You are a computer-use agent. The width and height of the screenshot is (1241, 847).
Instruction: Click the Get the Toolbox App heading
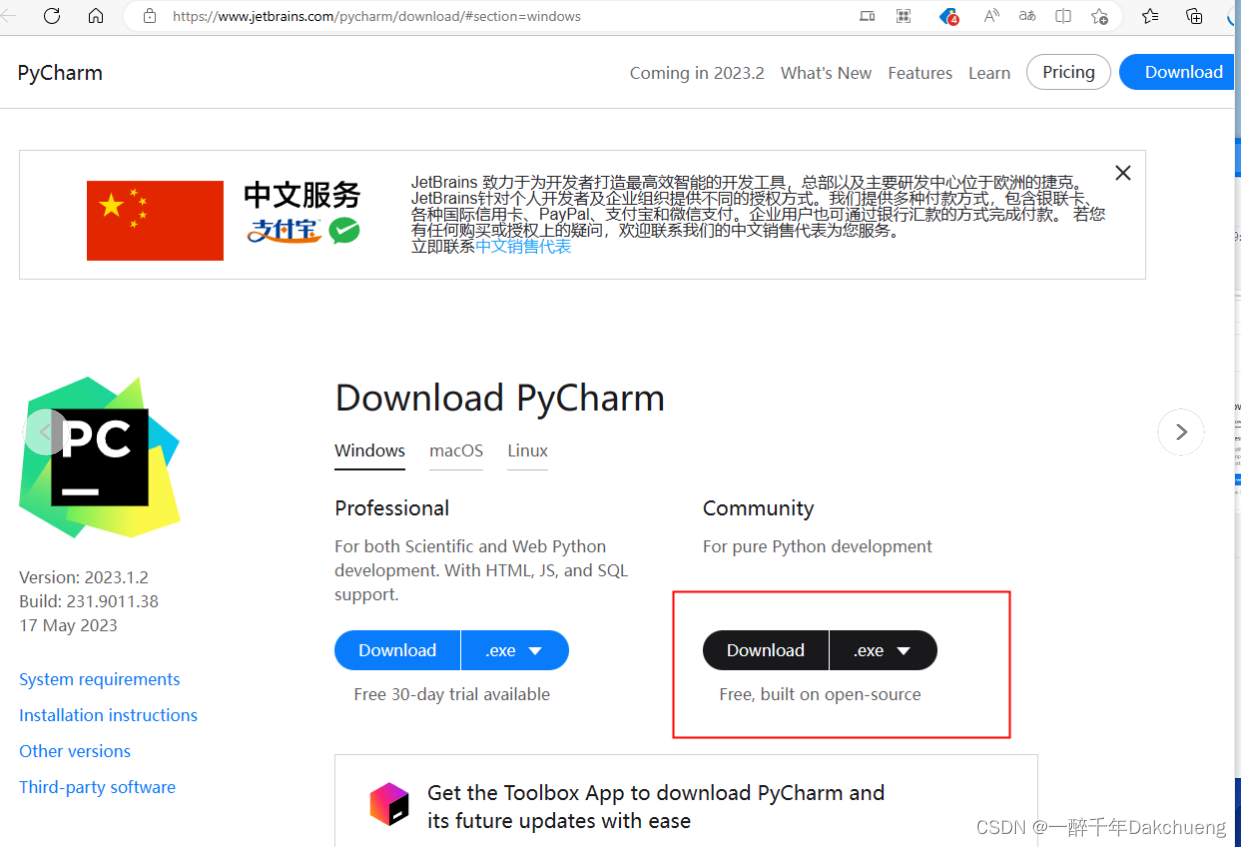656,807
